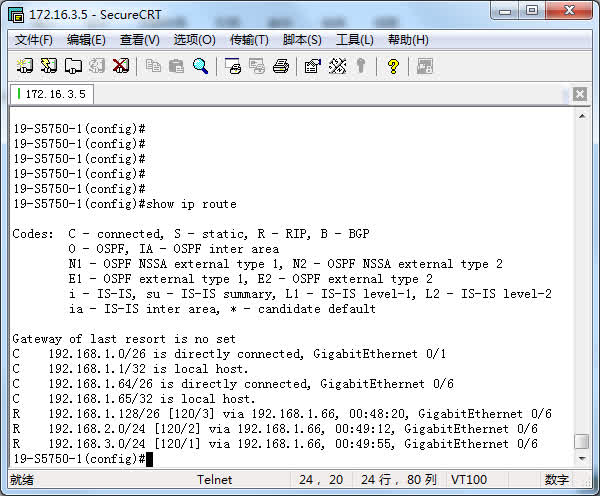Click the Quick Connect toolbar icon
Viewport: 600px width, 496px height.
49,66
